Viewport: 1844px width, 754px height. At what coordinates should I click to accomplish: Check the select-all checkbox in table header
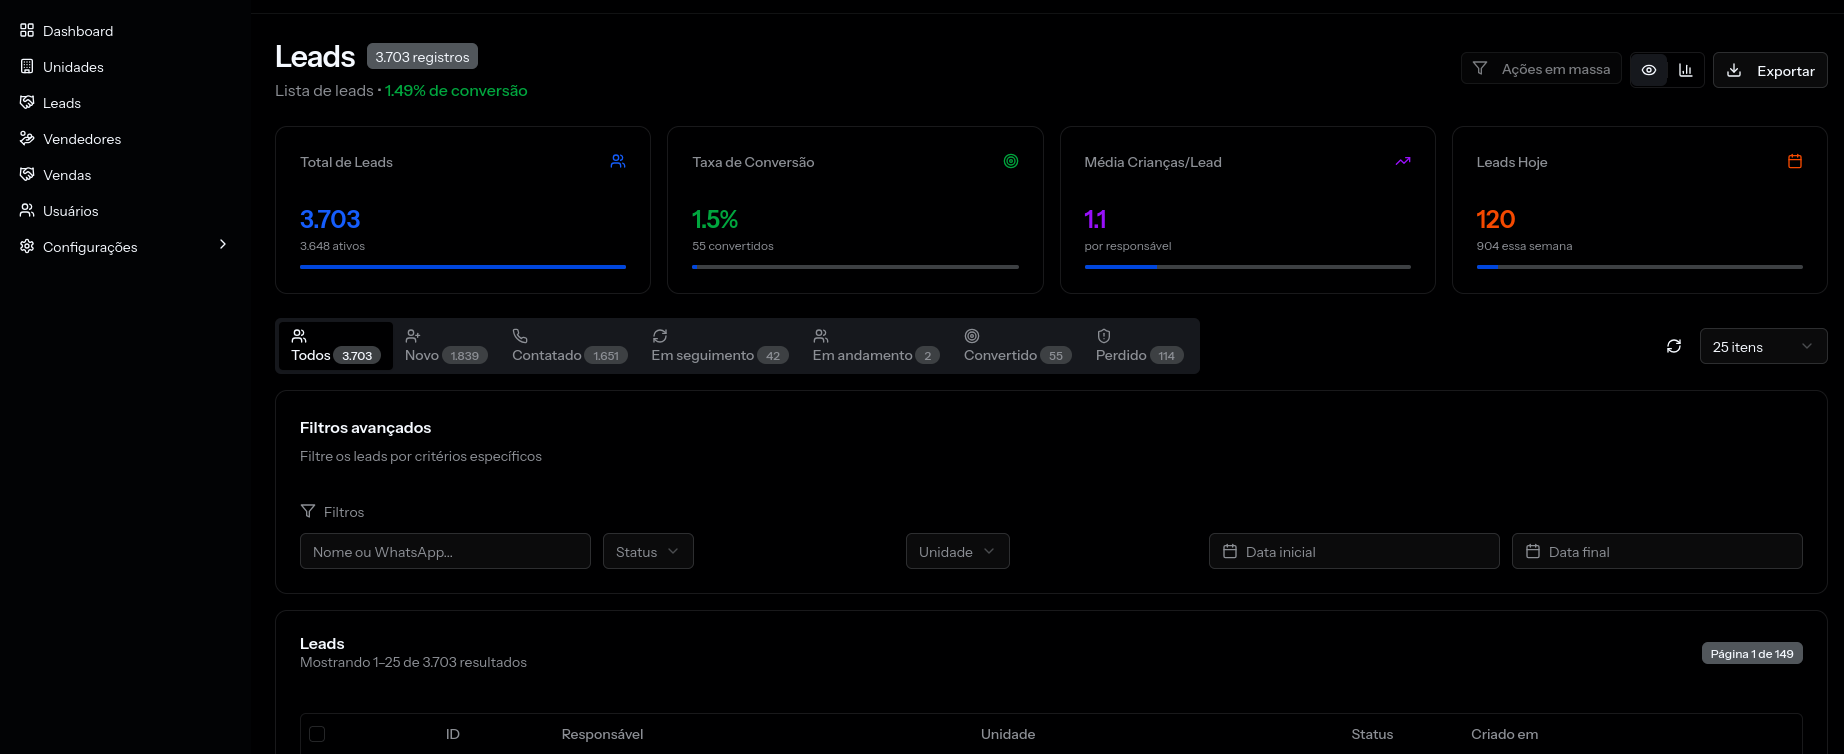[317, 734]
